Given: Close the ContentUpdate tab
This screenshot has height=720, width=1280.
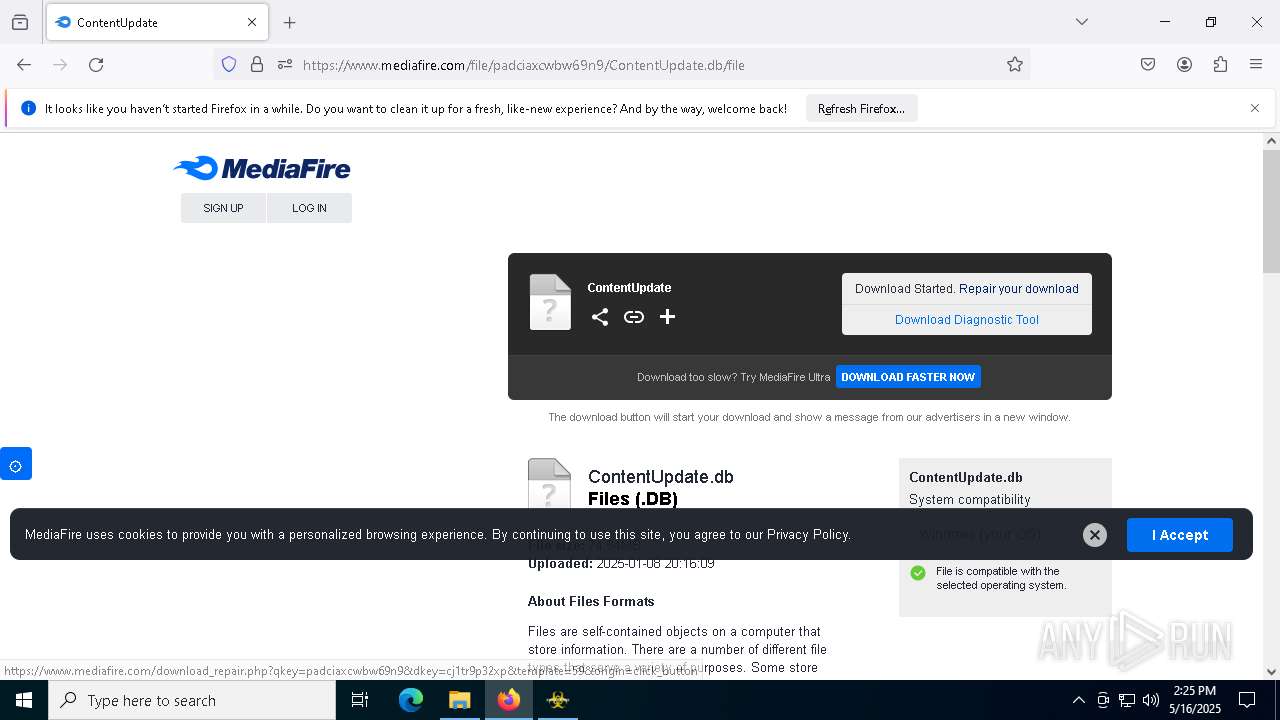Looking at the screenshot, I should click(x=252, y=22).
